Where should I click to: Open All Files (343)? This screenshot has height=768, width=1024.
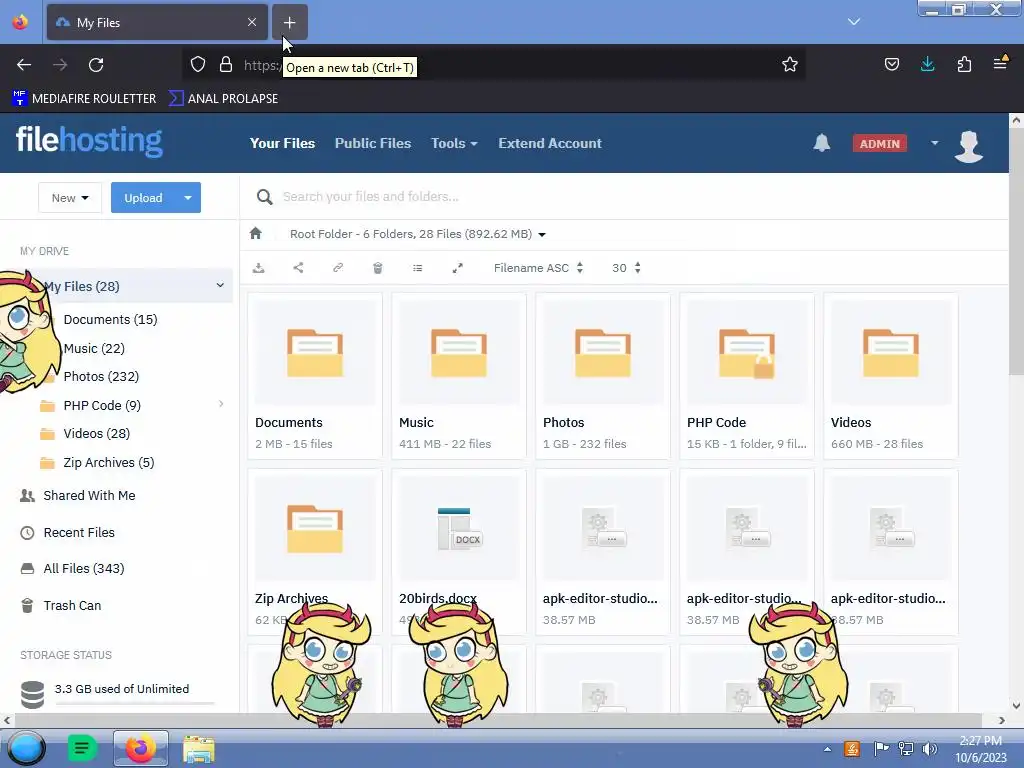[x=84, y=568]
